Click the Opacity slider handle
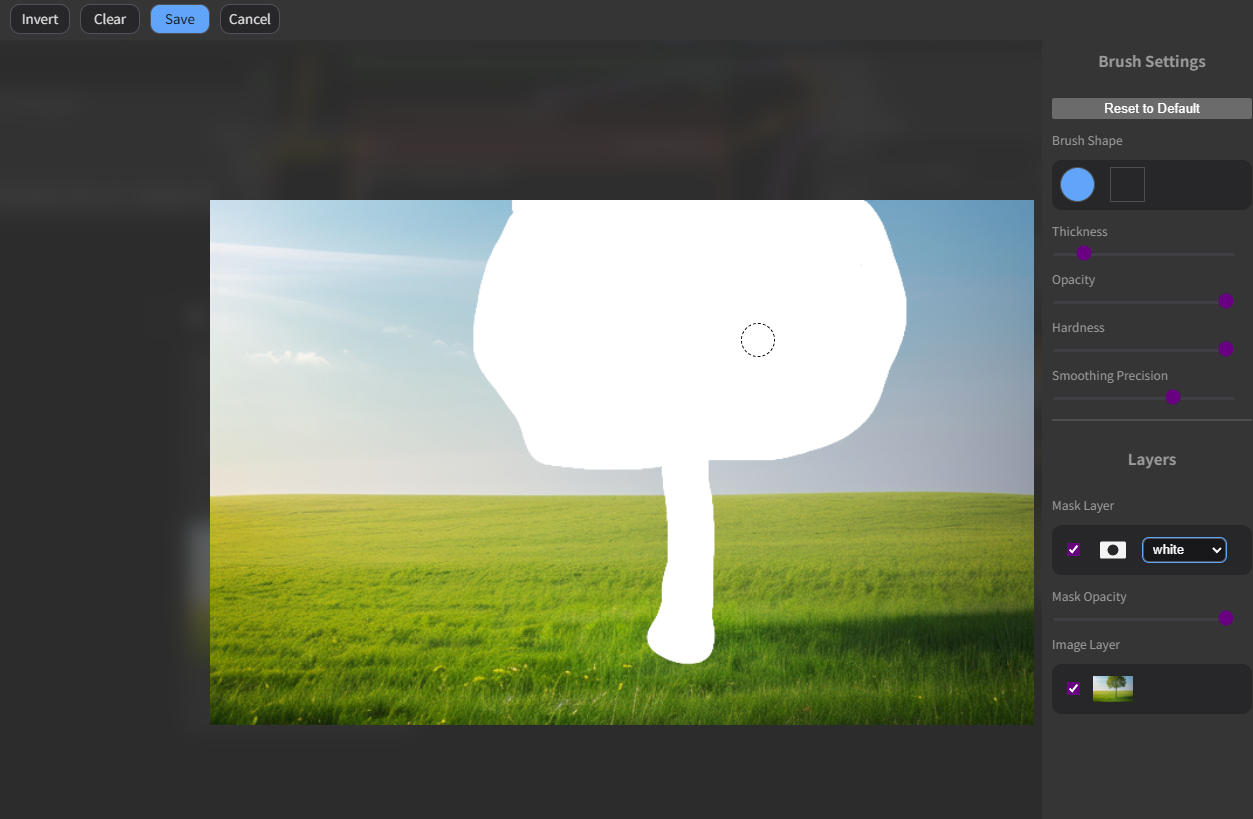The image size is (1253, 819). click(1226, 302)
